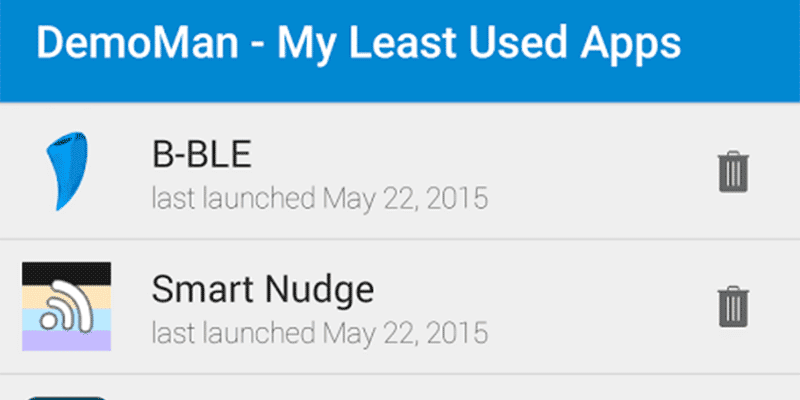Click Smart Nudge's last launched date text
The height and width of the screenshot is (400, 800).
click(x=319, y=332)
